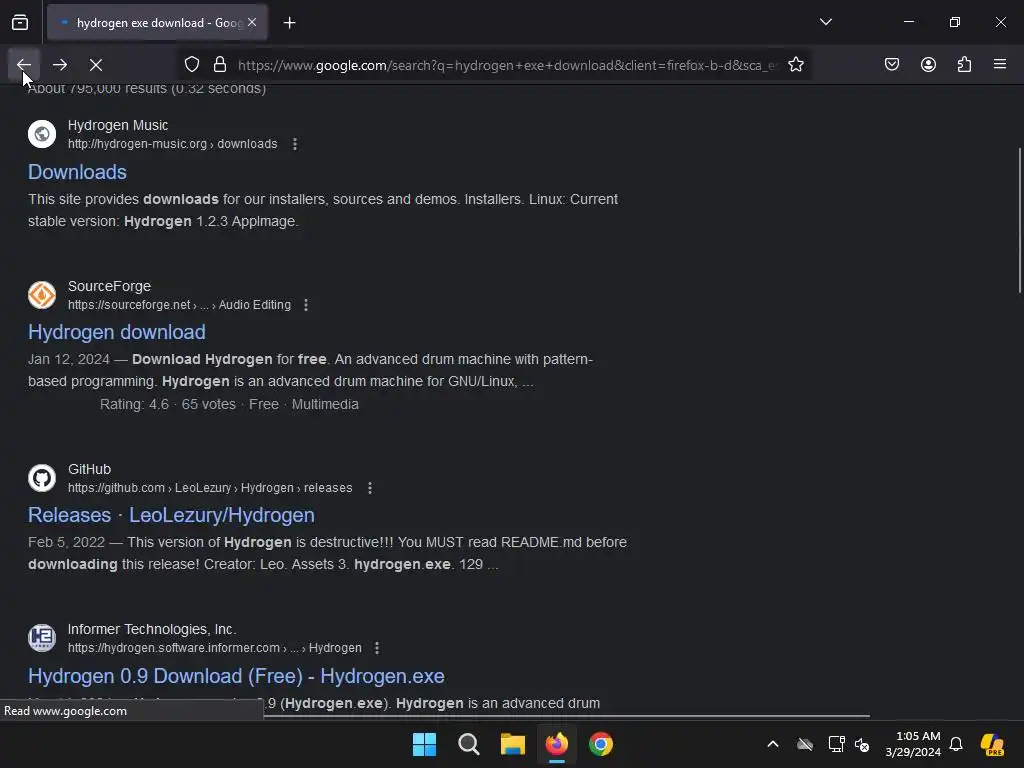
Task: Open more options for SourceForge result
Action: click(x=306, y=305)
